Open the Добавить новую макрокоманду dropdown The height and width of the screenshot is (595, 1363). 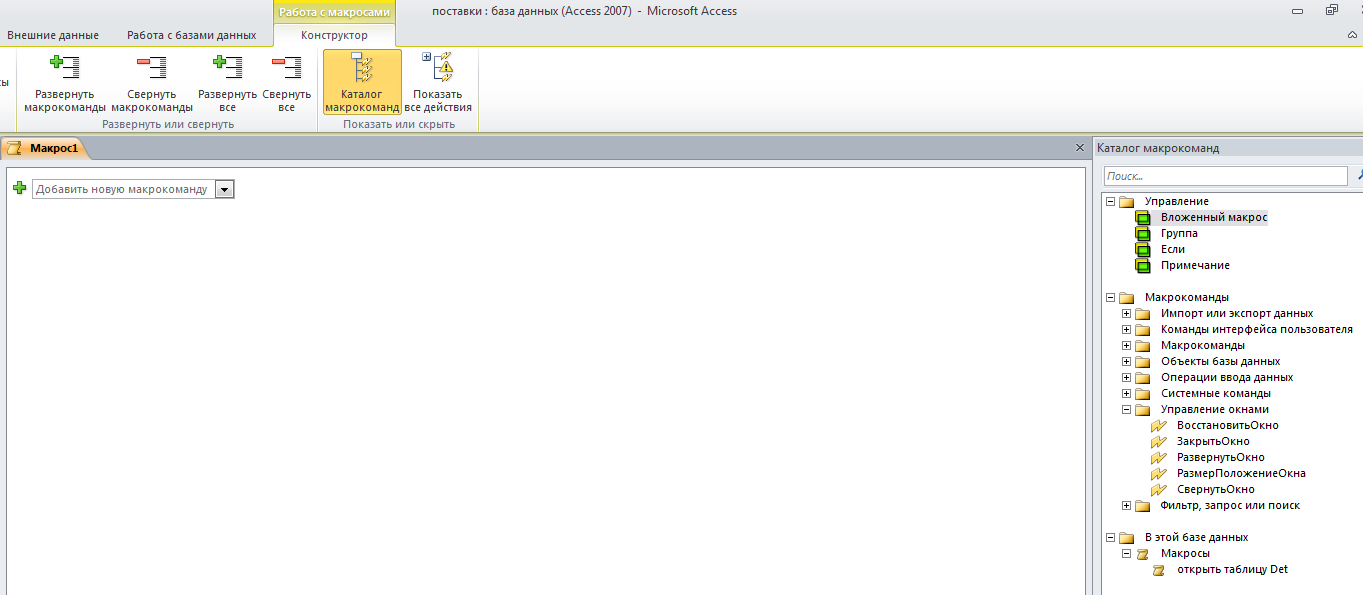tap(225, 189)
